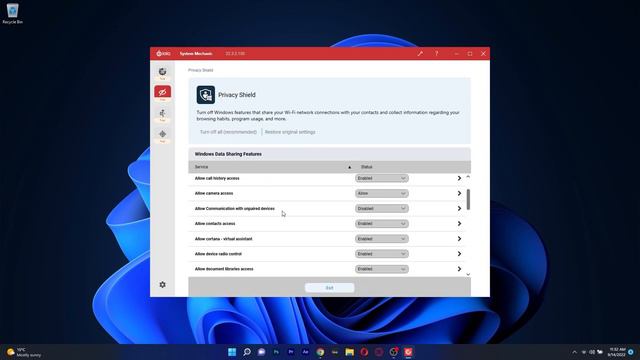Select 'Allow document libraries access' label
640x360 pixels.
224,269
